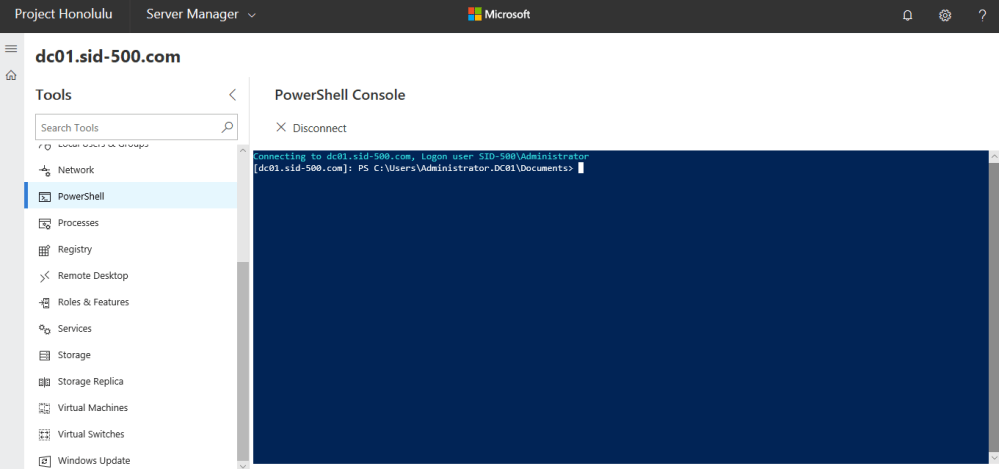Disconnect the PowerShell session
The image size is (999, 469).
(x=311, y=128)
